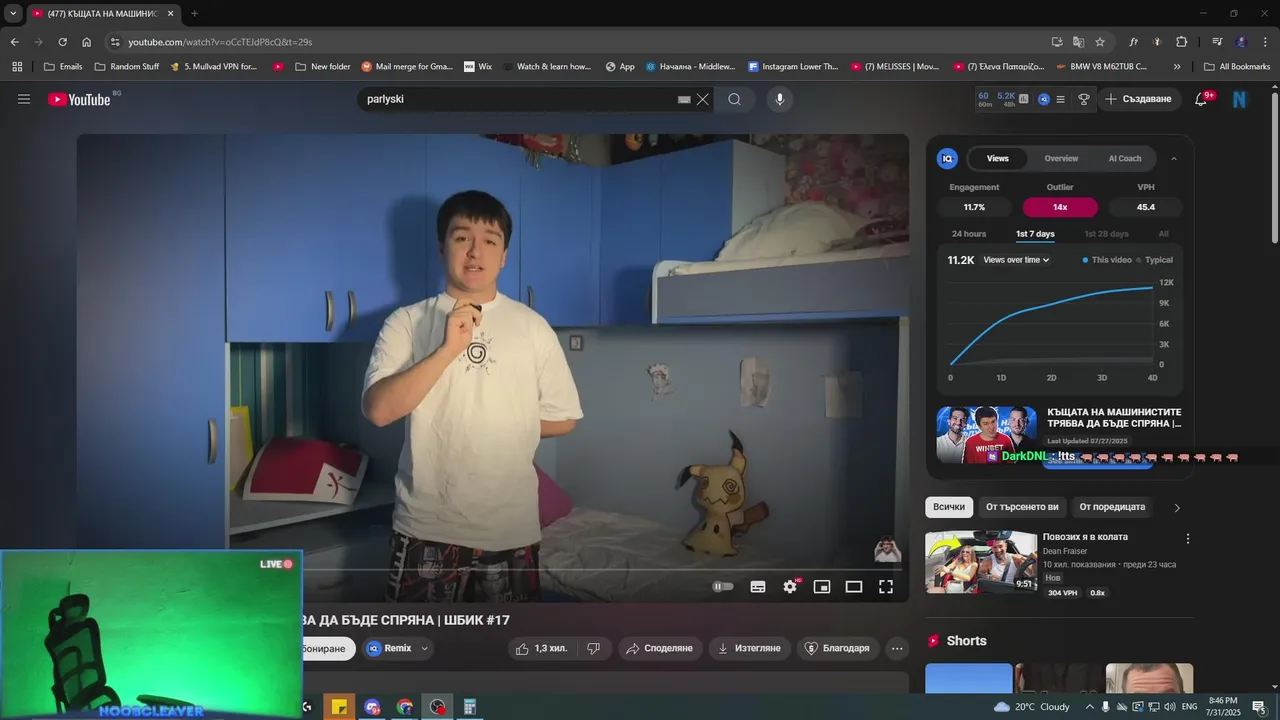1280x720 pixels.
Task: Toggle the autoplay switch
Action: coord(722,587)
